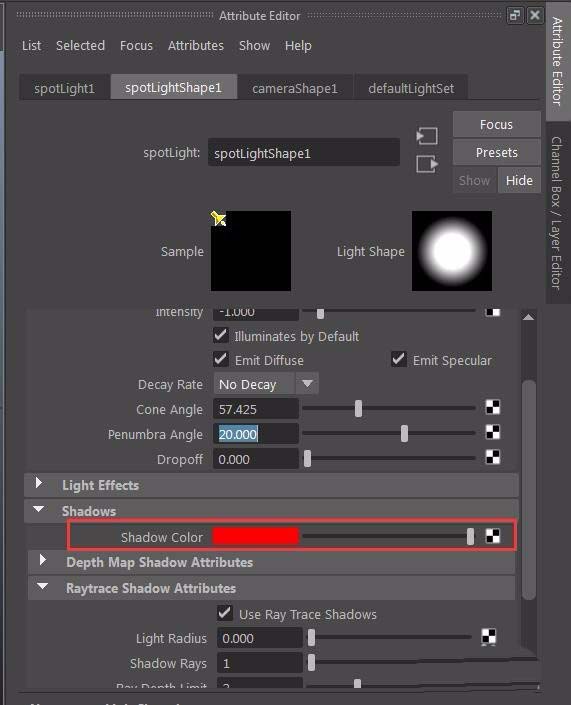
Task: Click the Light Radius slider handle
Action: coord(311,638)
